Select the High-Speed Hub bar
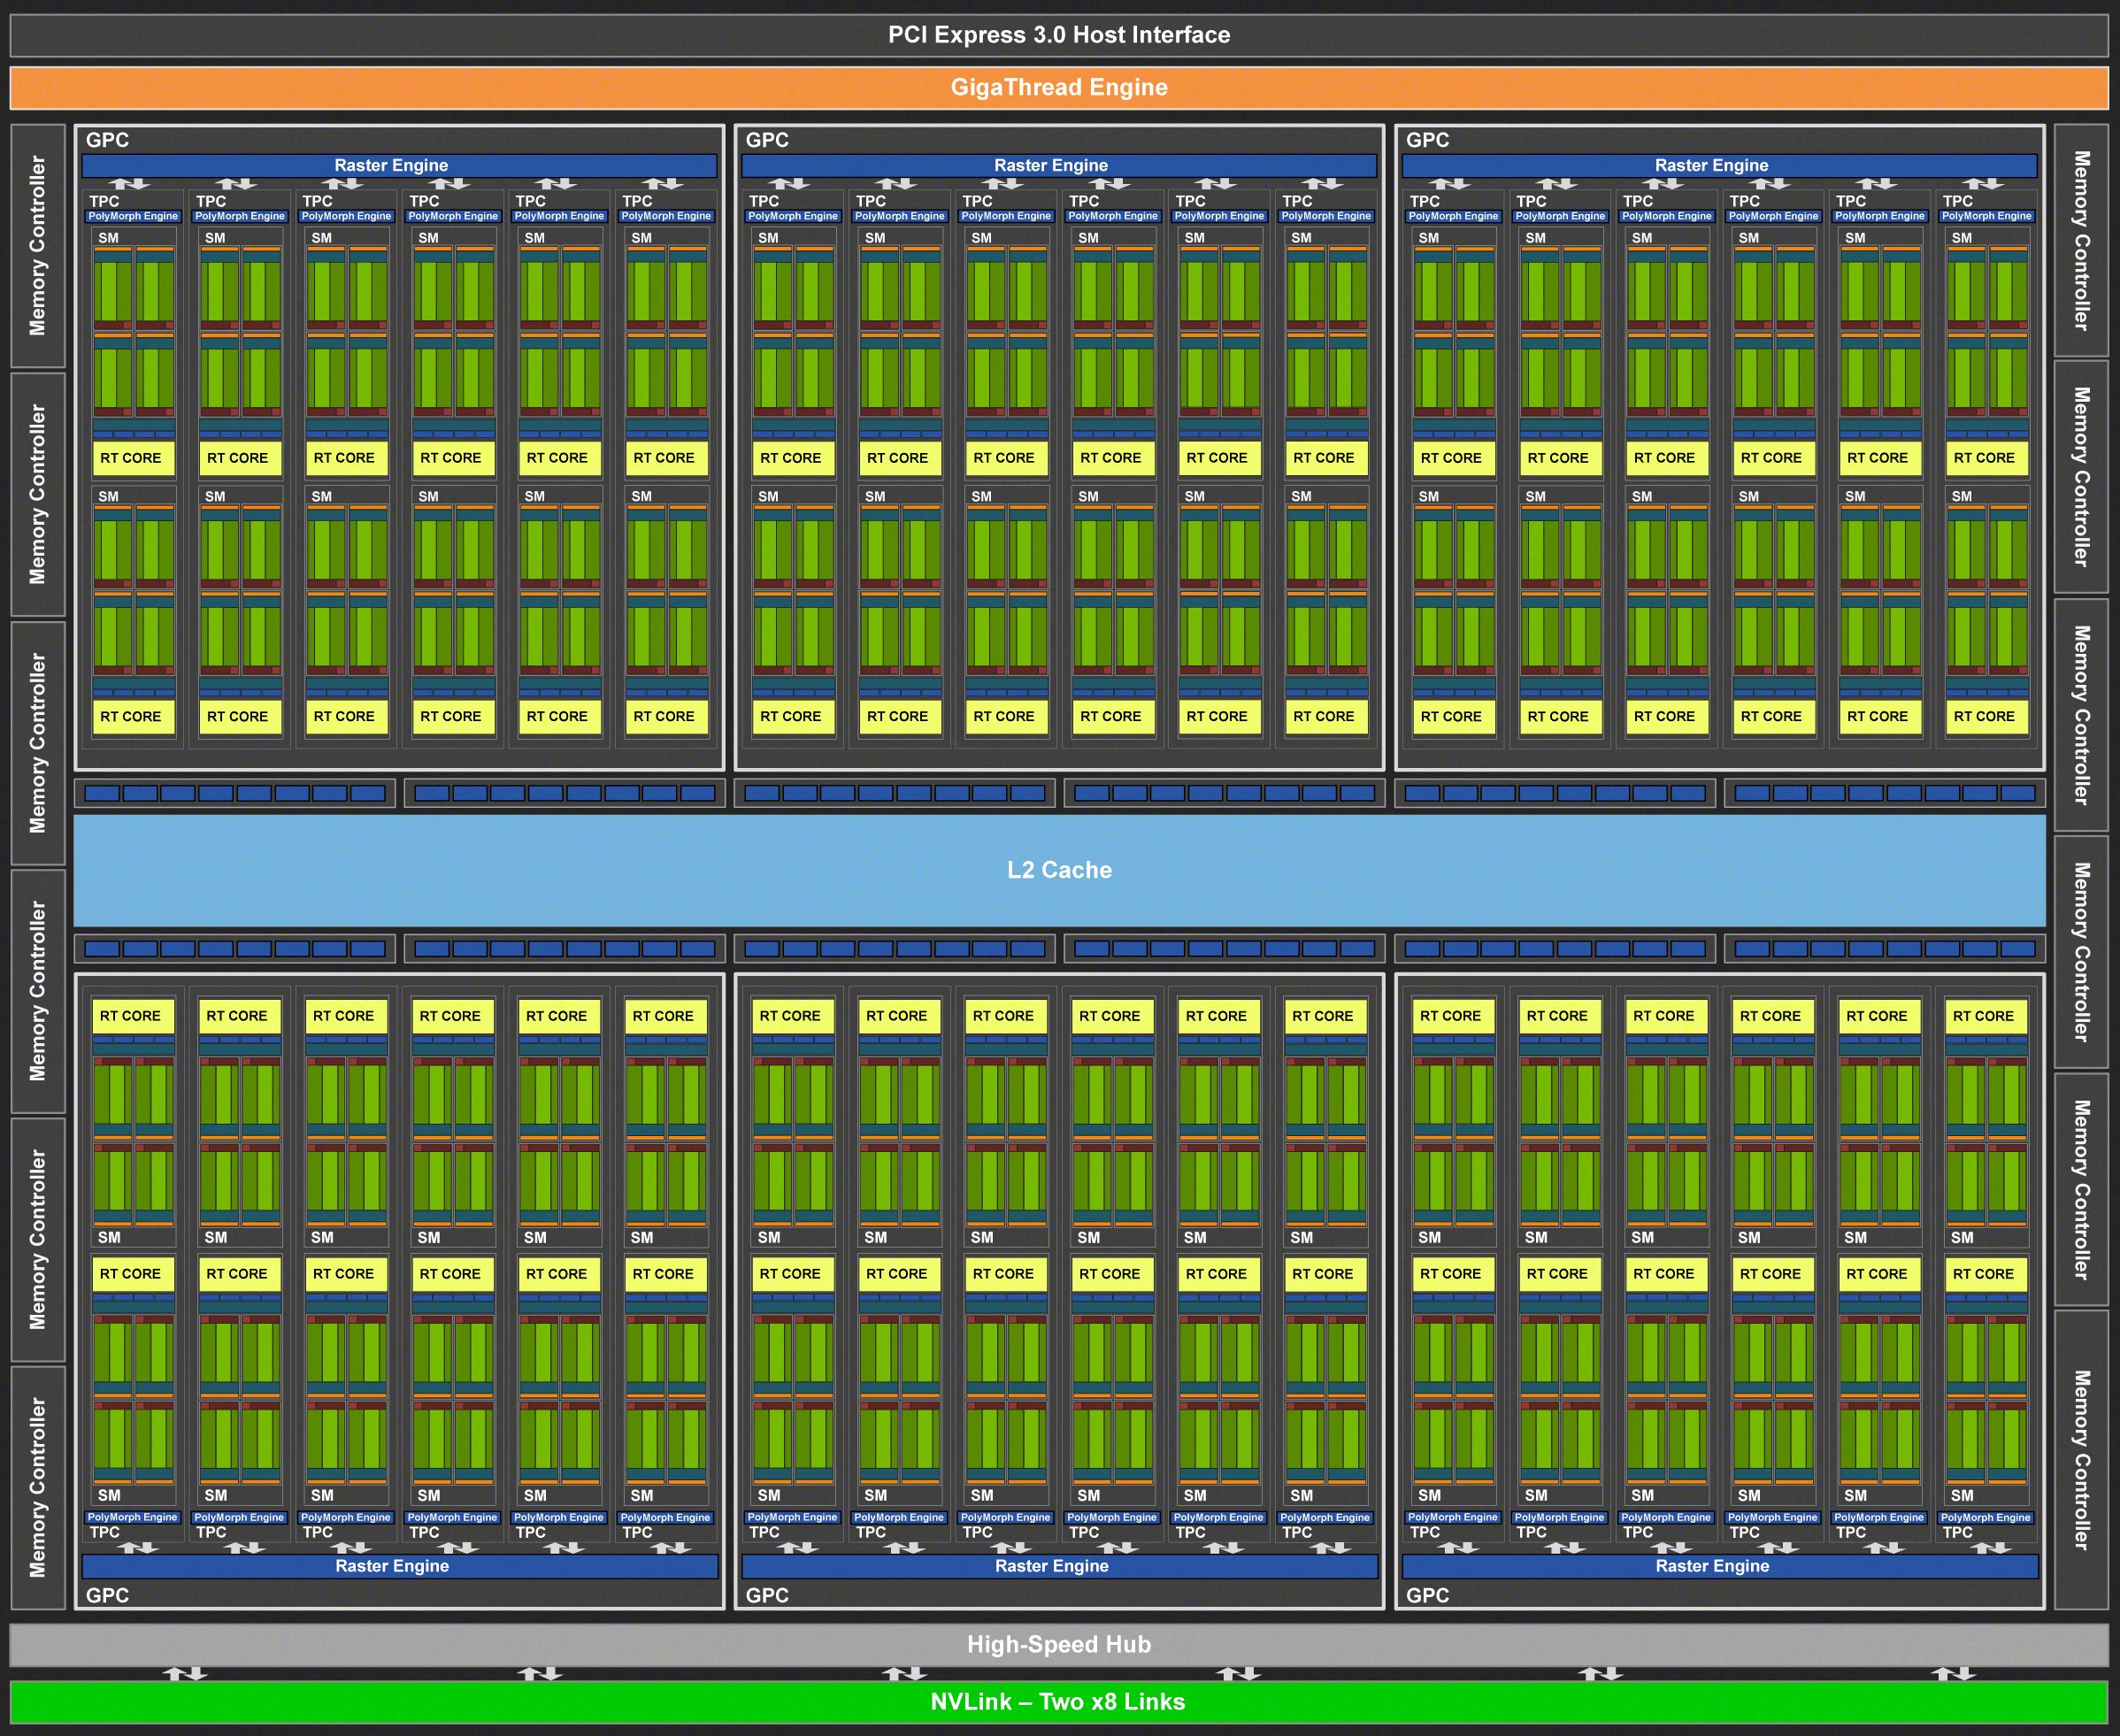 pos(1059,1644)
